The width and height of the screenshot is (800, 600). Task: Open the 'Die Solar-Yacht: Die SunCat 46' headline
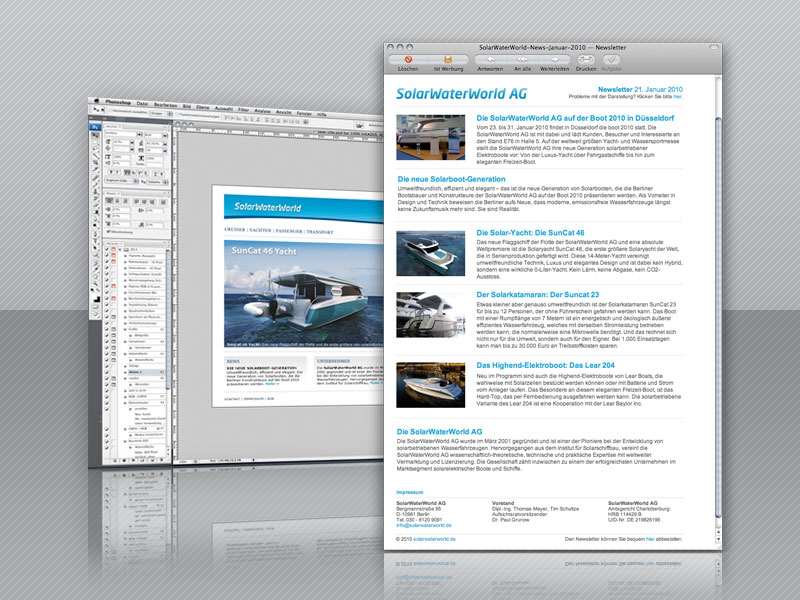[530, 233]
